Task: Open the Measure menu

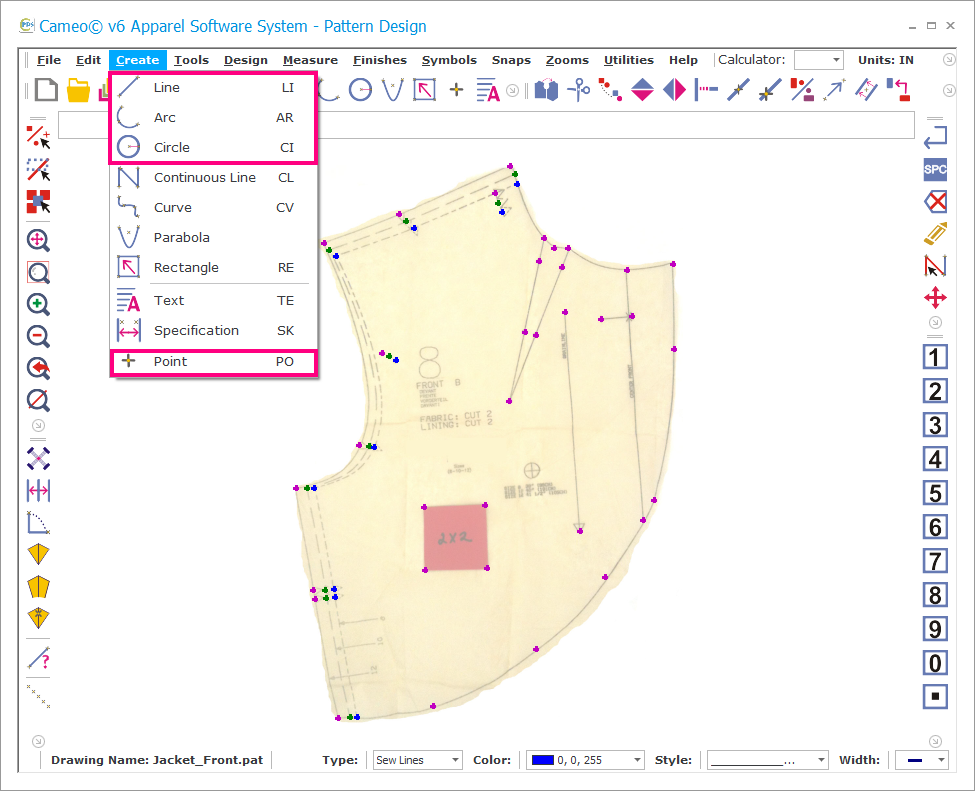Action: [310, 60]
